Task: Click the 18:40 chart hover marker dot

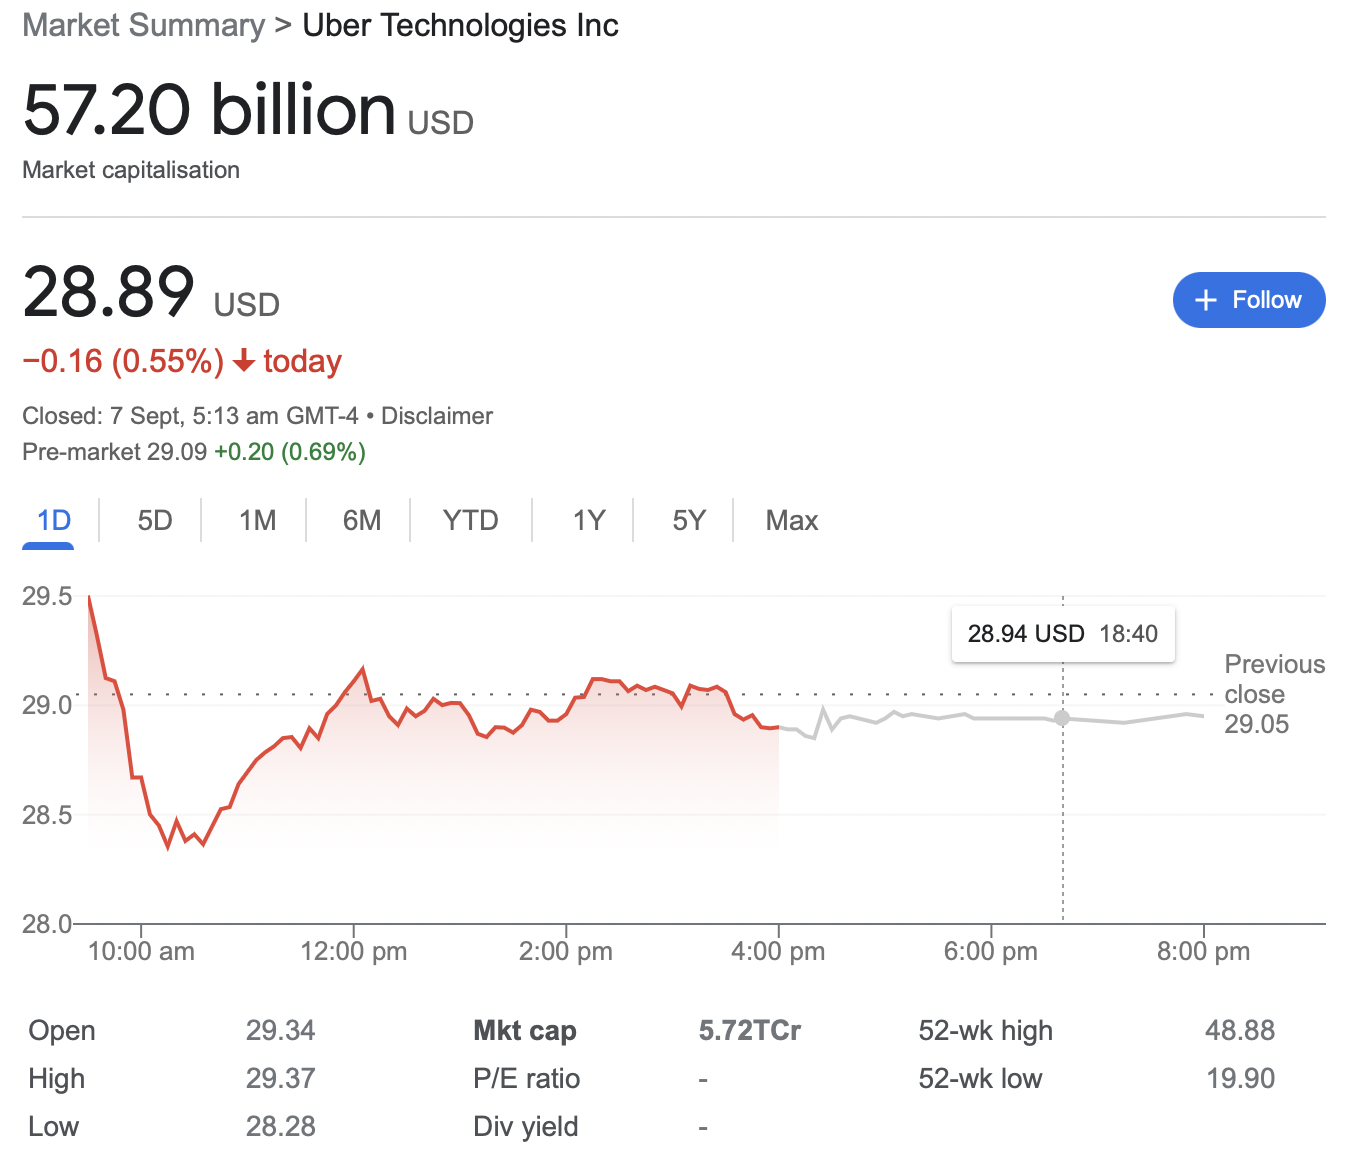Action: [1062, 718]
